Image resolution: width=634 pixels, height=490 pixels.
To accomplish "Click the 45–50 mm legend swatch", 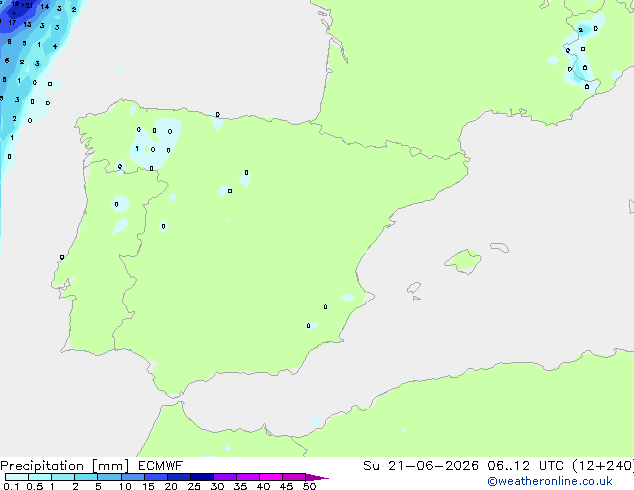I will [294, 477].
